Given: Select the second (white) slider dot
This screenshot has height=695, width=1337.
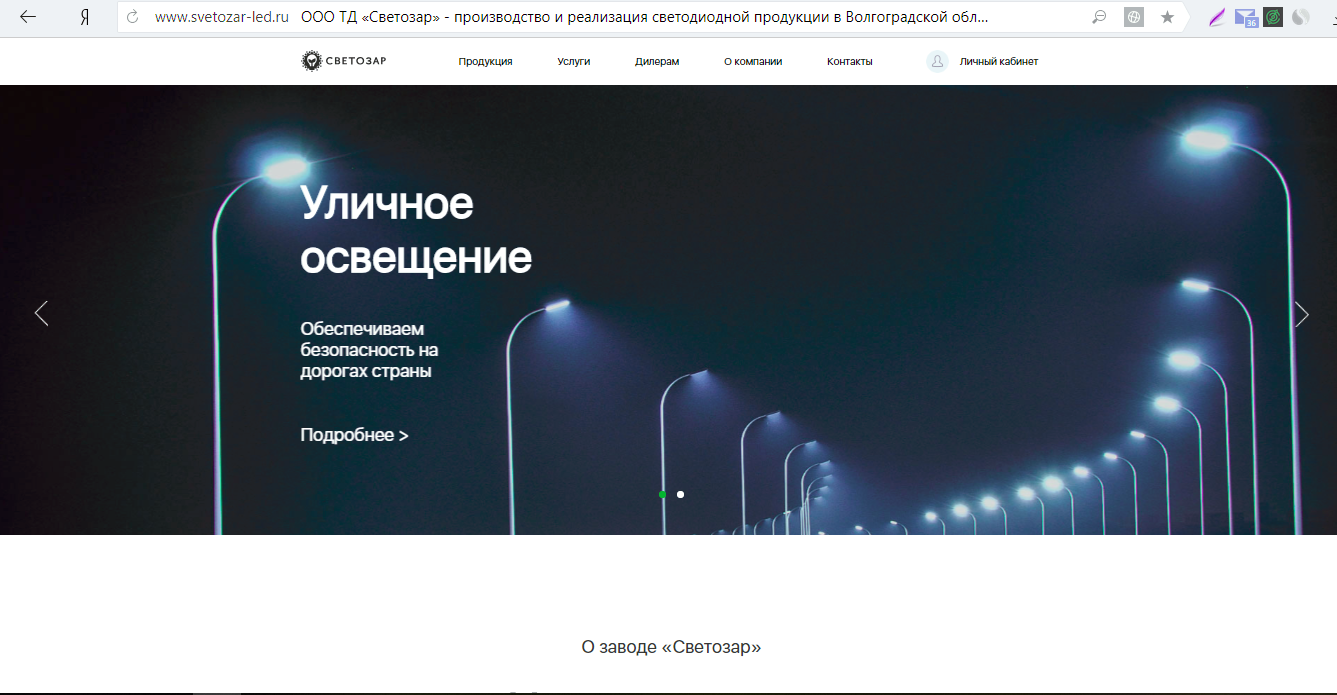Looking at the screenshot, I should coord(680,494).
